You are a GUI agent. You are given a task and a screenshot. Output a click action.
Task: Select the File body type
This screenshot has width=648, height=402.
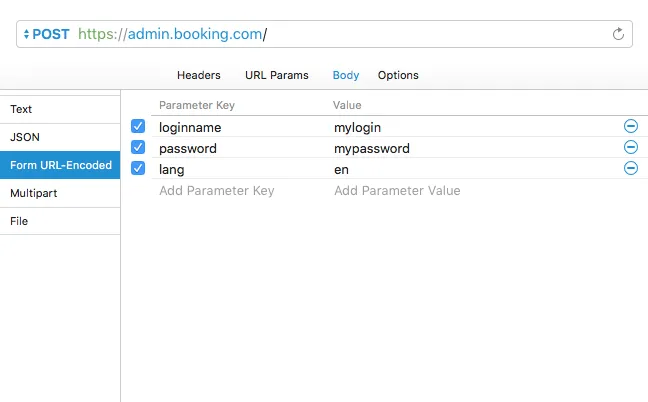60,221
